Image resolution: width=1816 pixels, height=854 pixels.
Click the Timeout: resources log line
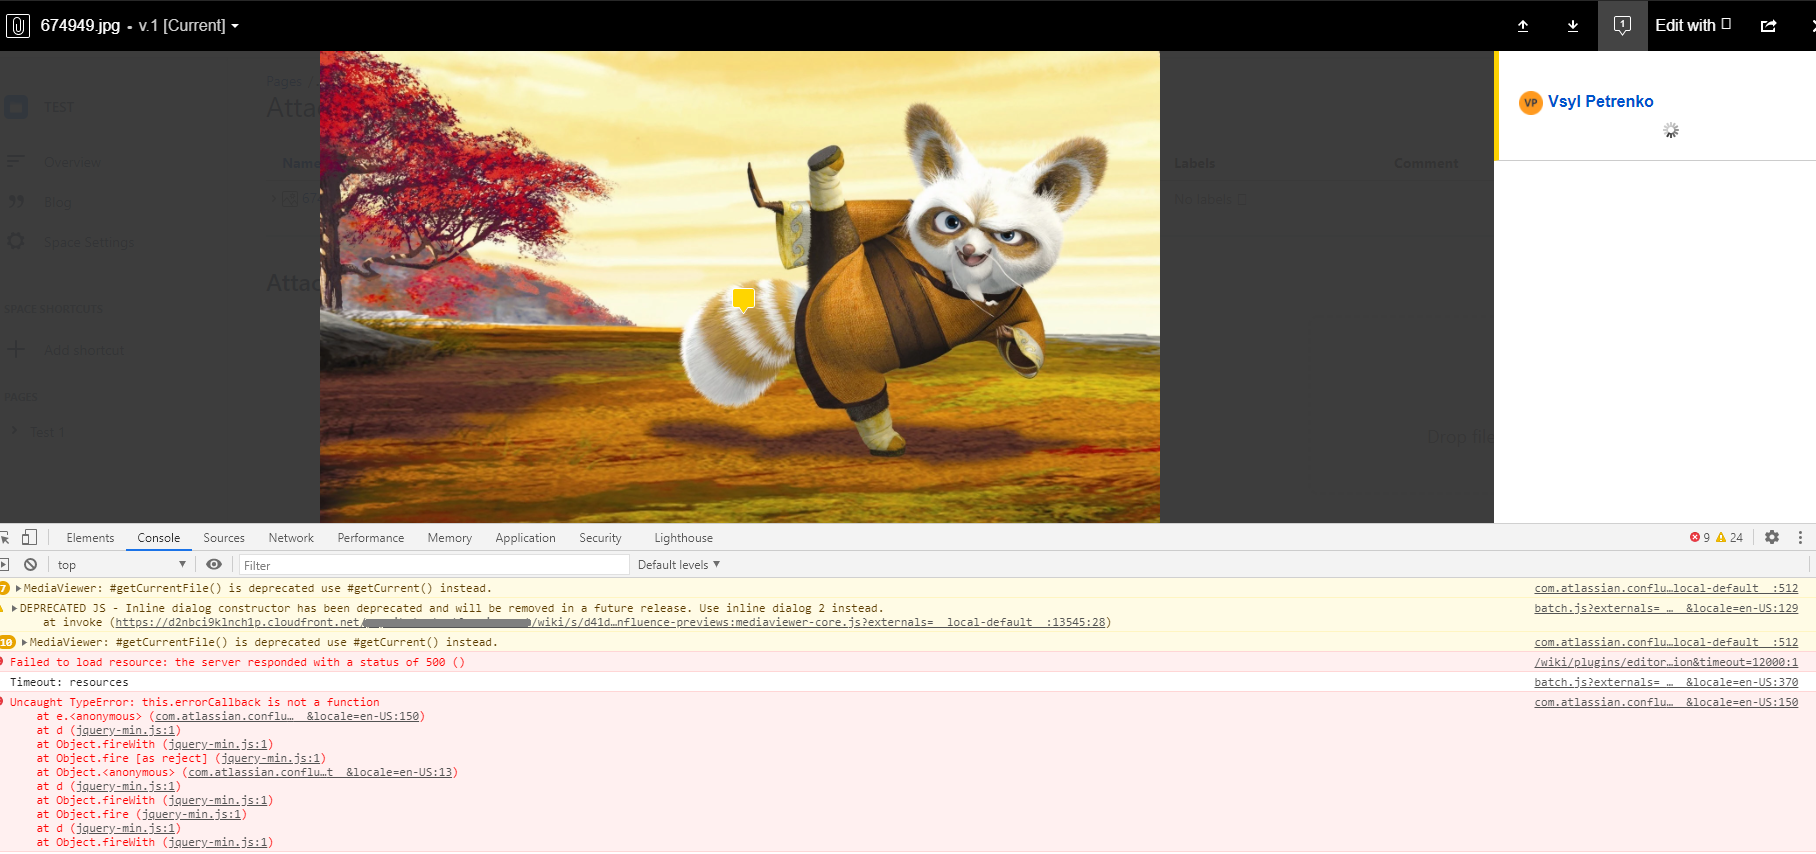pos(69,683)
